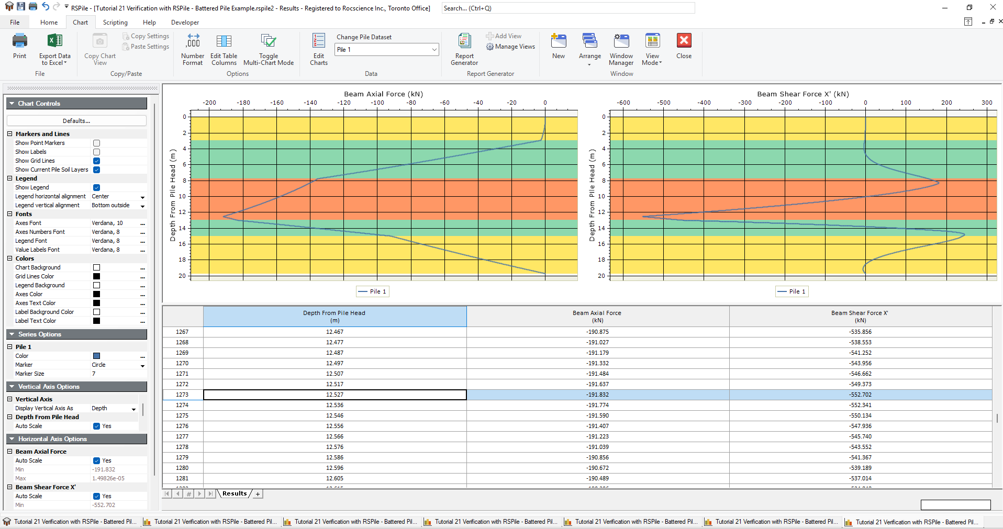This screenshot has width=1003, height=529.
Task: Click Depth From Pile Head column header
Action: tap(335, 316)
